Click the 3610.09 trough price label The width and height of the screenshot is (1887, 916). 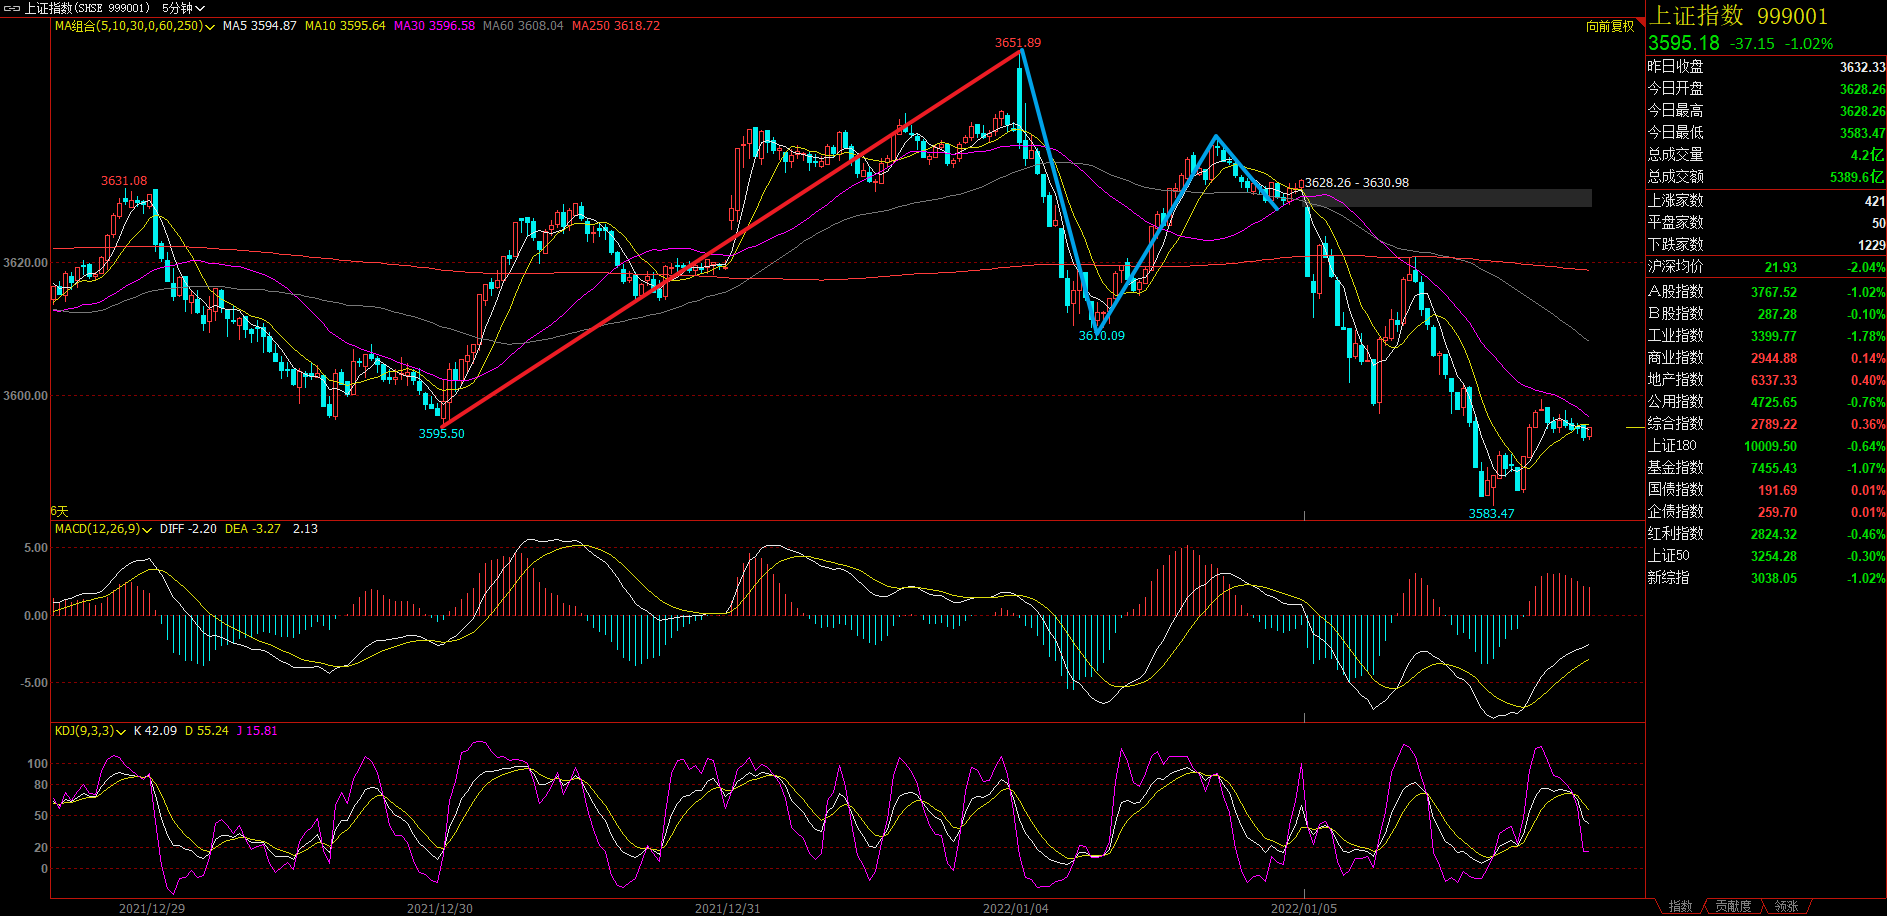coord(1101,336)
